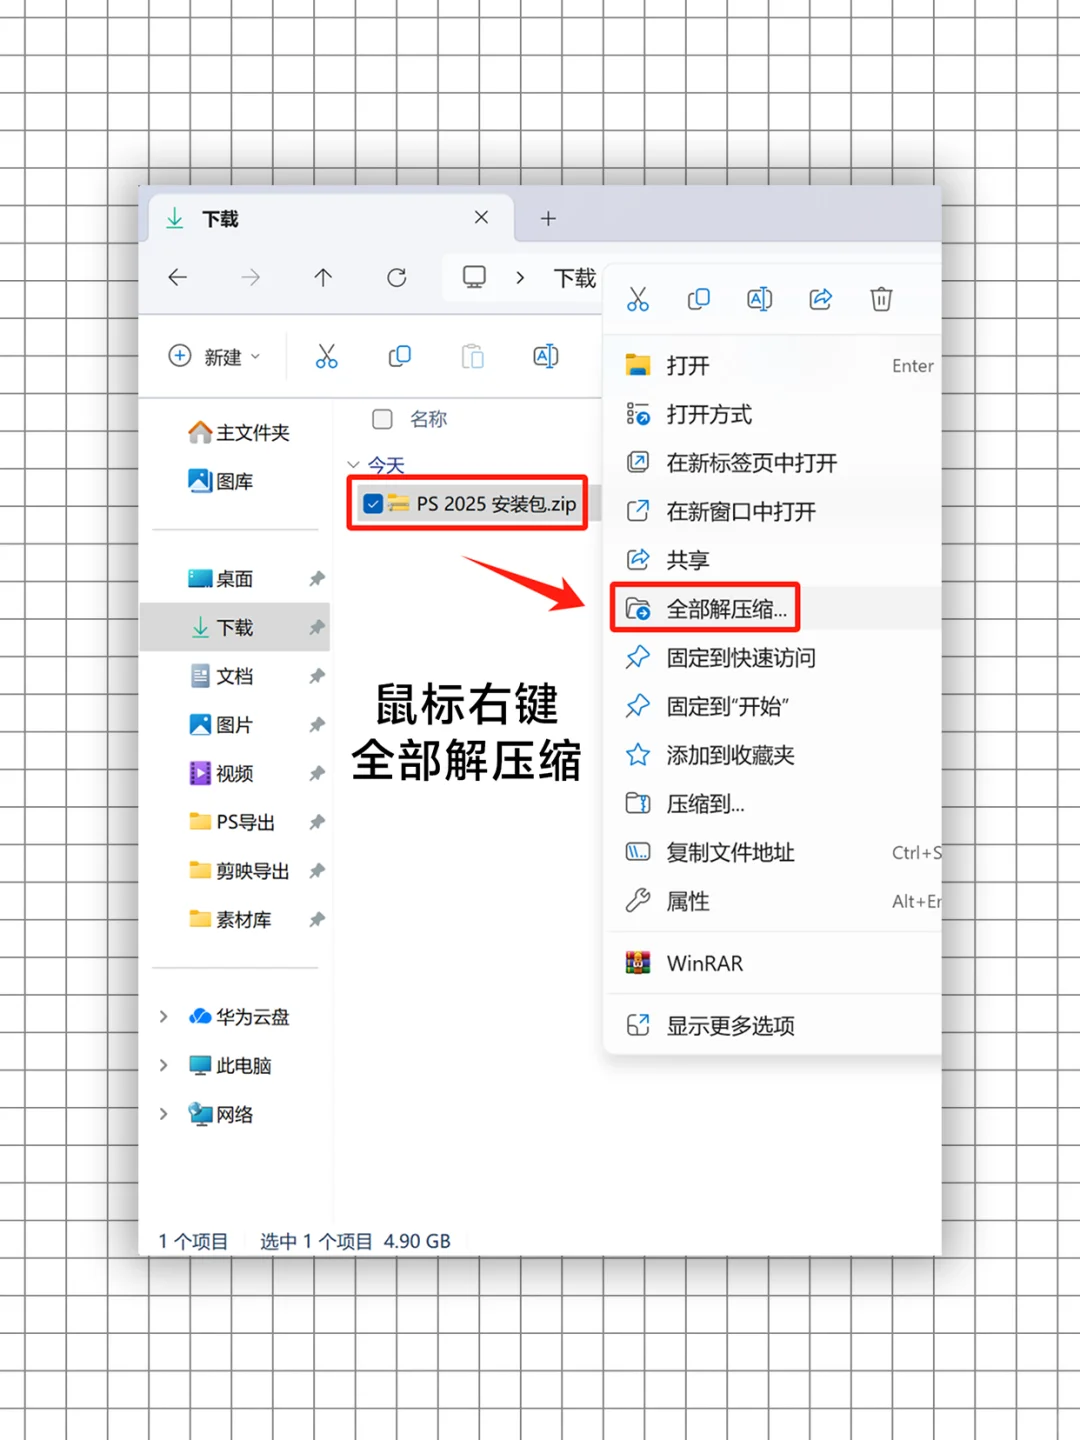Image resolution: width=1080 pixels, height=1440 pixels.
Task: Collapse the 今天 group chevron
Action: pos(354,465)
